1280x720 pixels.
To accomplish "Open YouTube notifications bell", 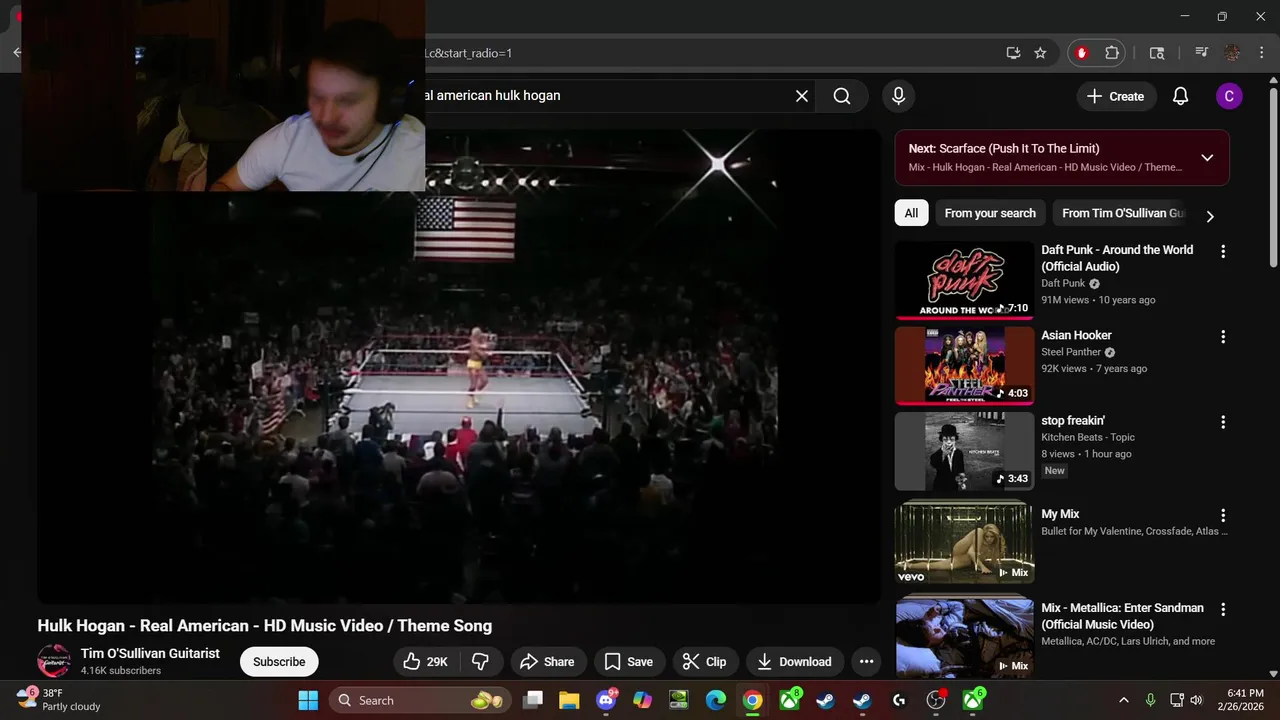I will 1180,96.
